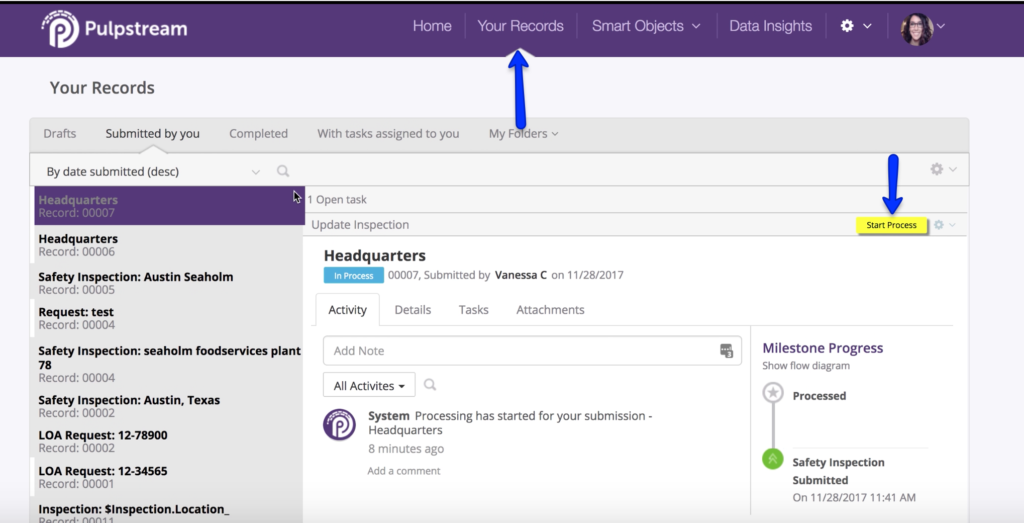Click the Processed milestone star icon
Viewport: 1024px width, 523px height.
point(773,393)
